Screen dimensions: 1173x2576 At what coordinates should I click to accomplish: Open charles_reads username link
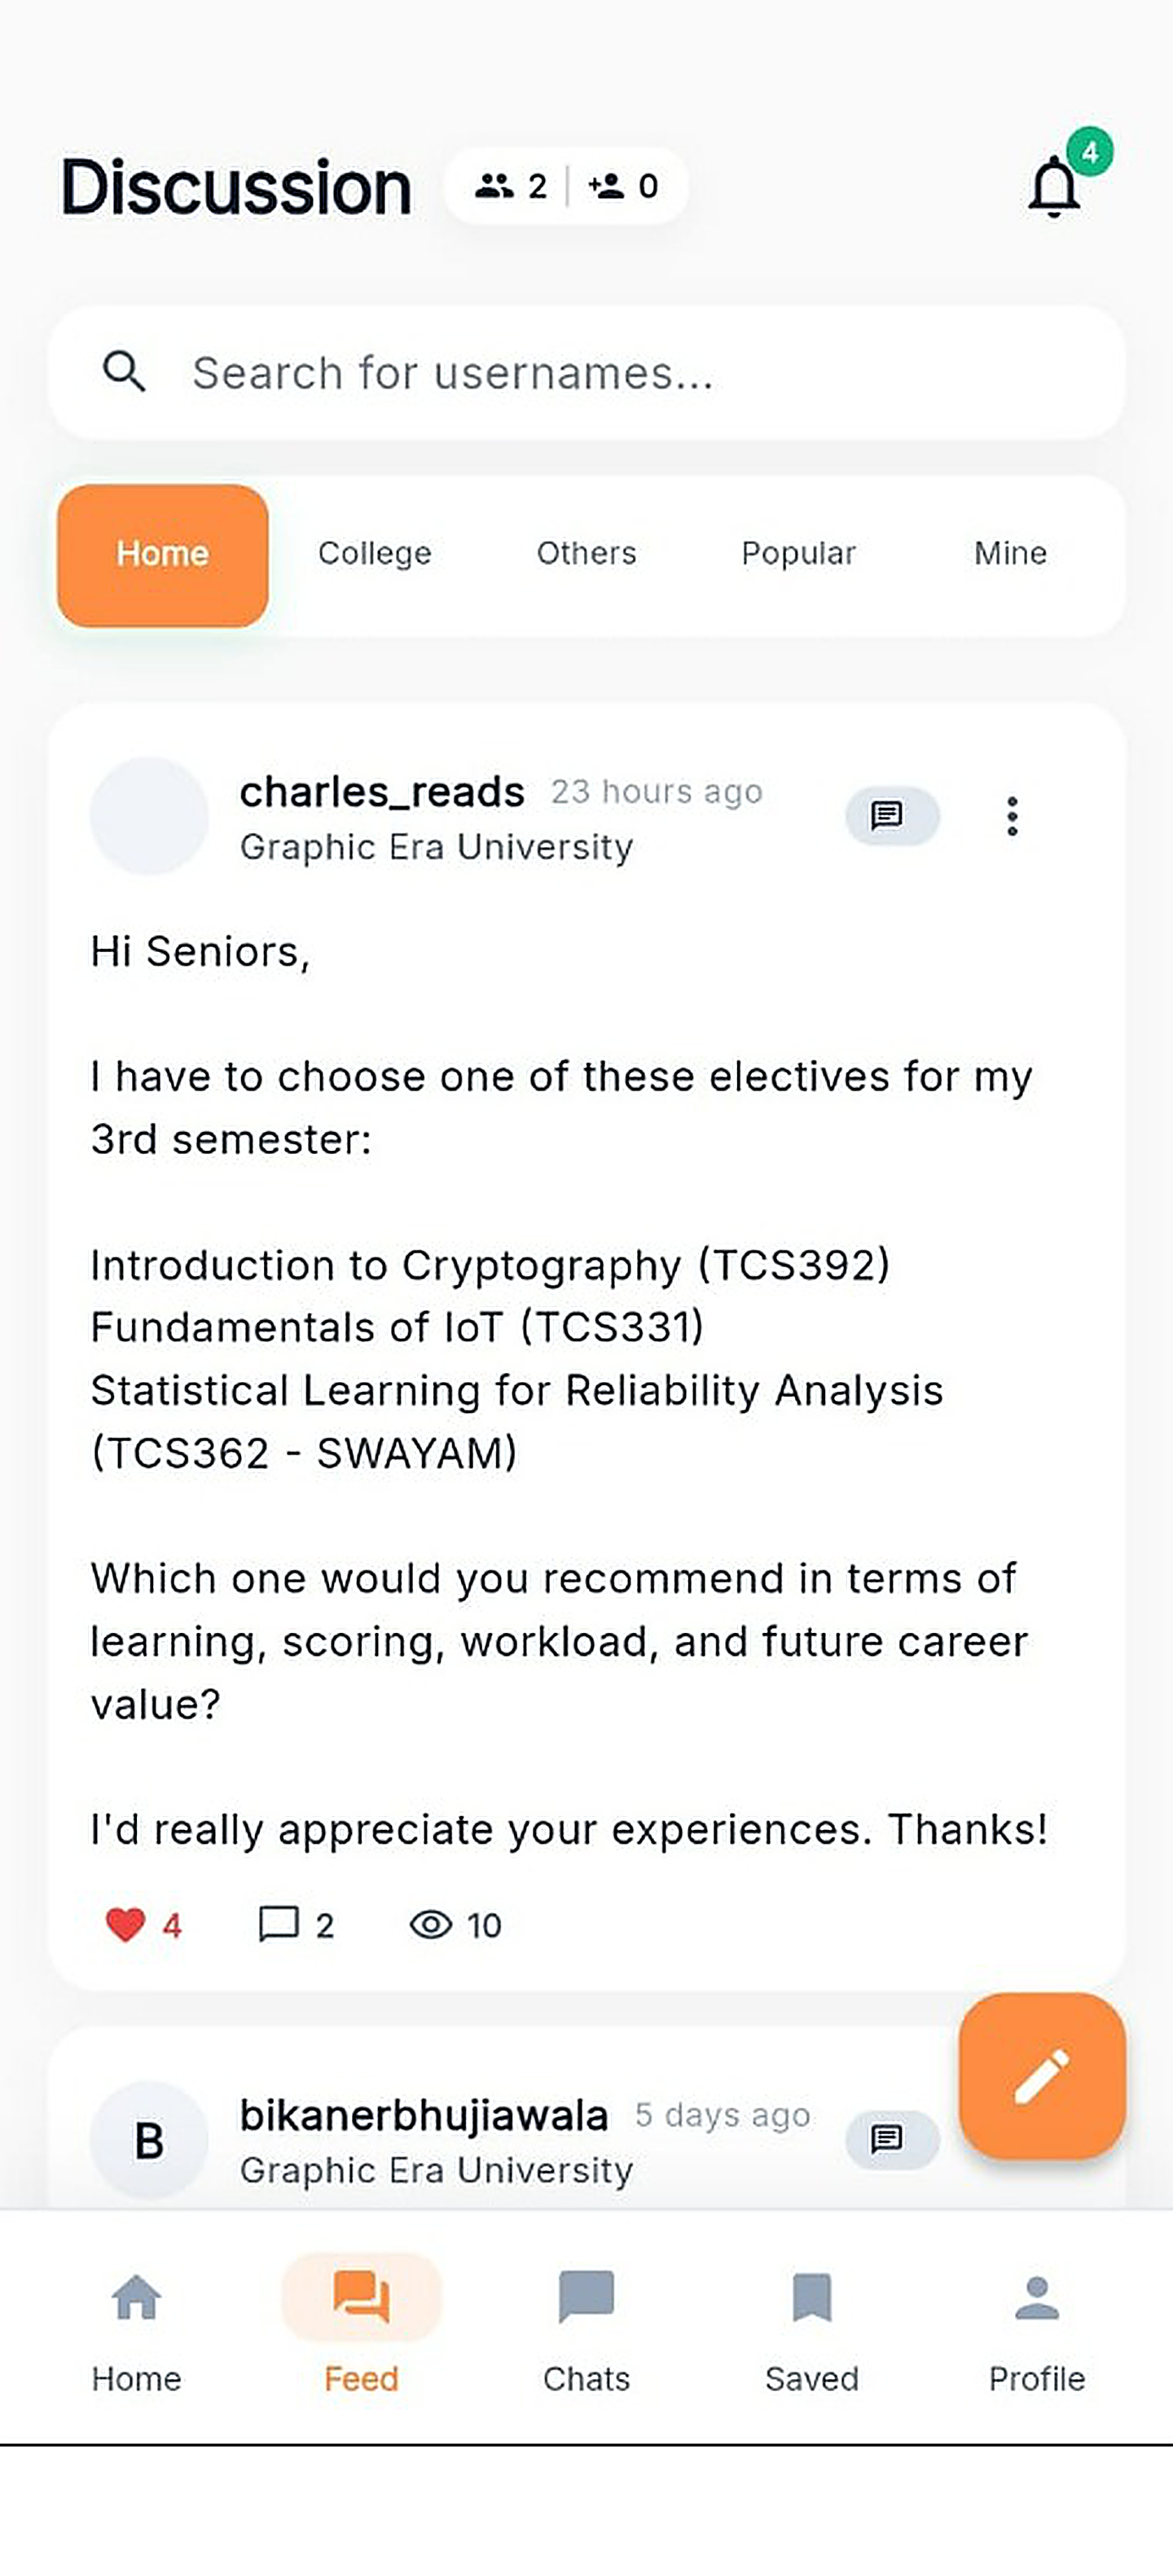(382, 792)
